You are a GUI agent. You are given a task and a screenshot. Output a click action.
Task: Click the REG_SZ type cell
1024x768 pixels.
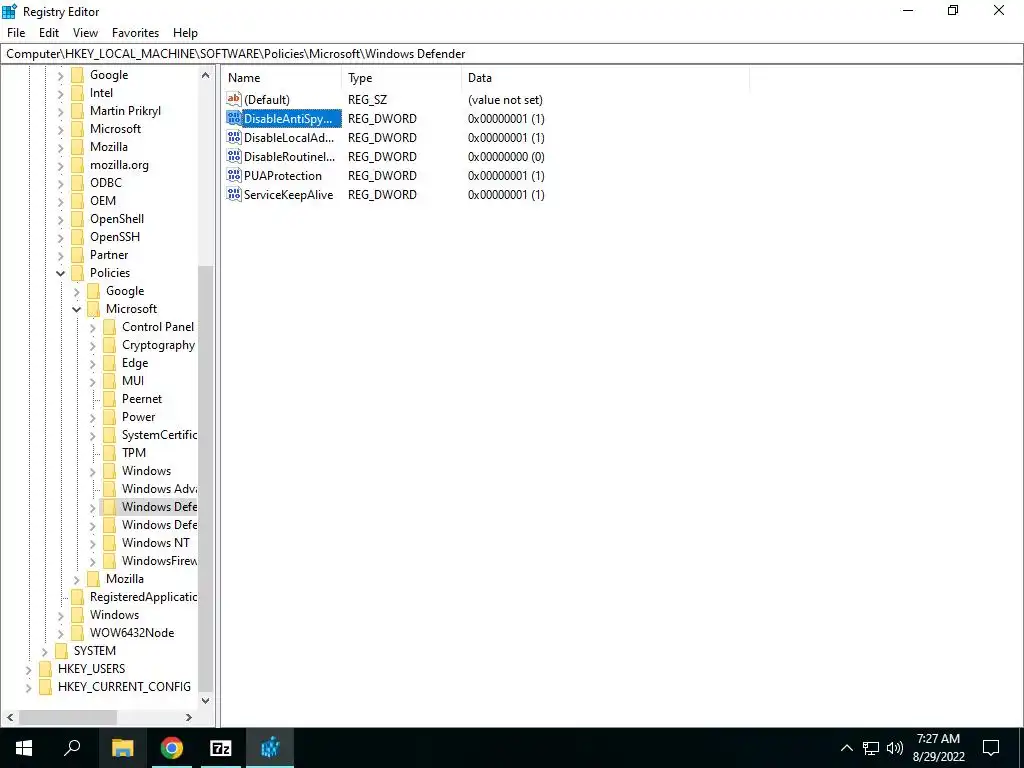click(367, 100)
